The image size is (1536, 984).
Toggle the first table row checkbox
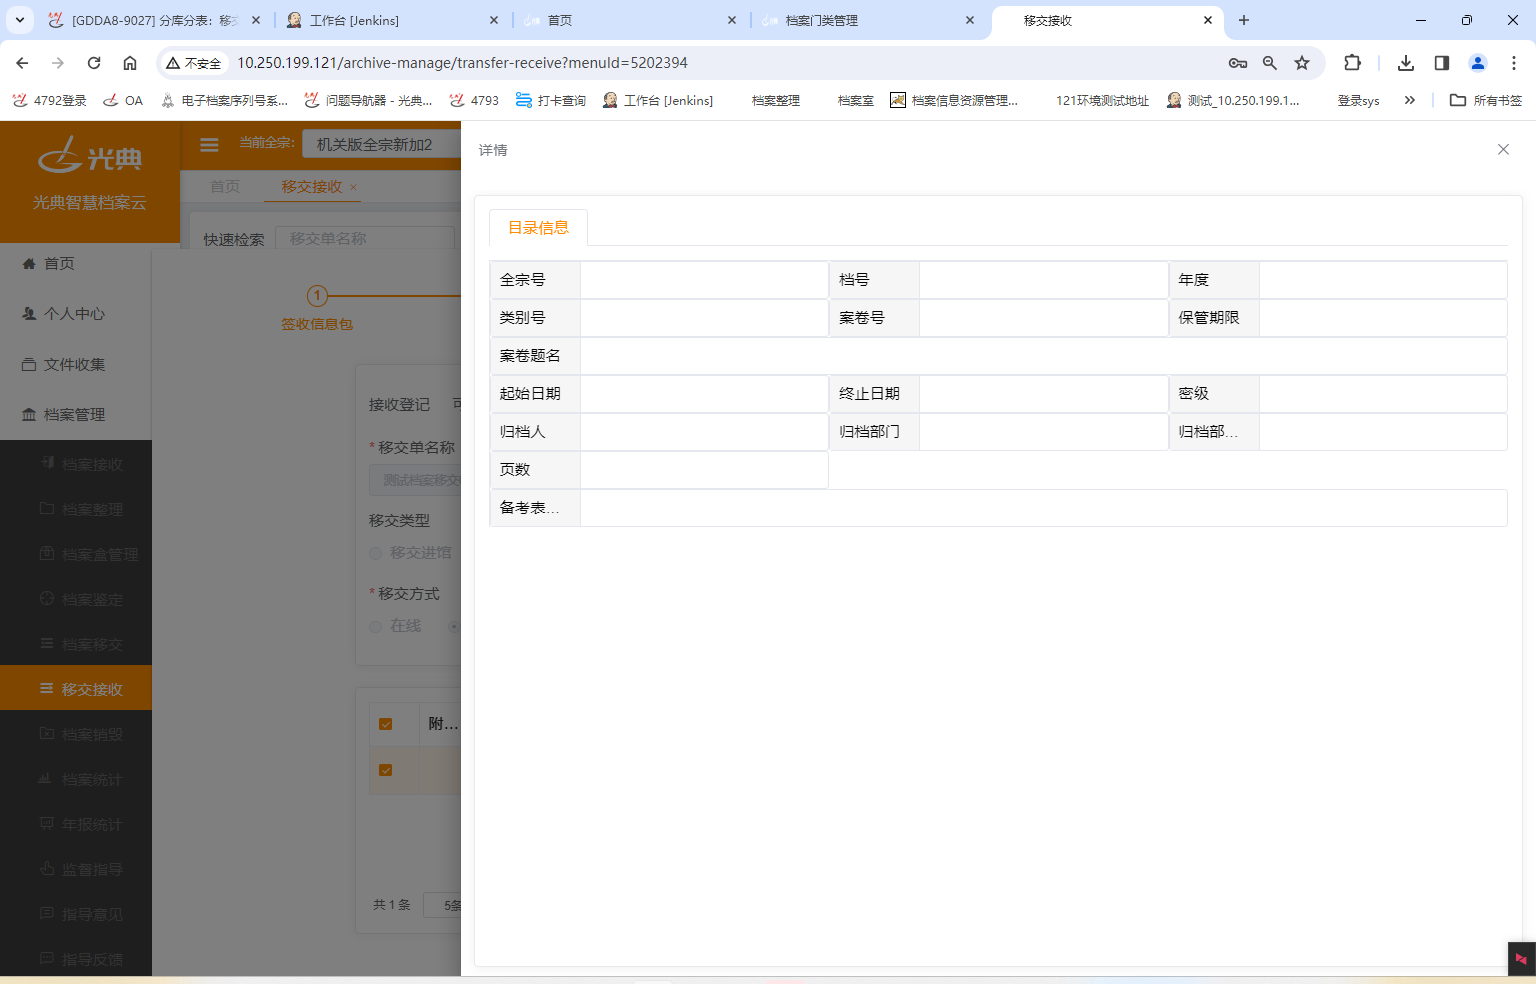click(386, 770)
